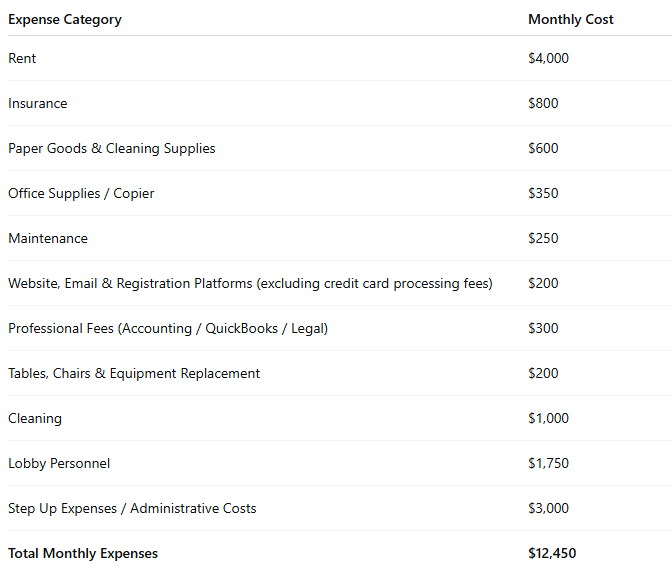Select Tables, Chairs & Equipment Replacement
This screenshot has height=579, width=672.
coord(134,373)
